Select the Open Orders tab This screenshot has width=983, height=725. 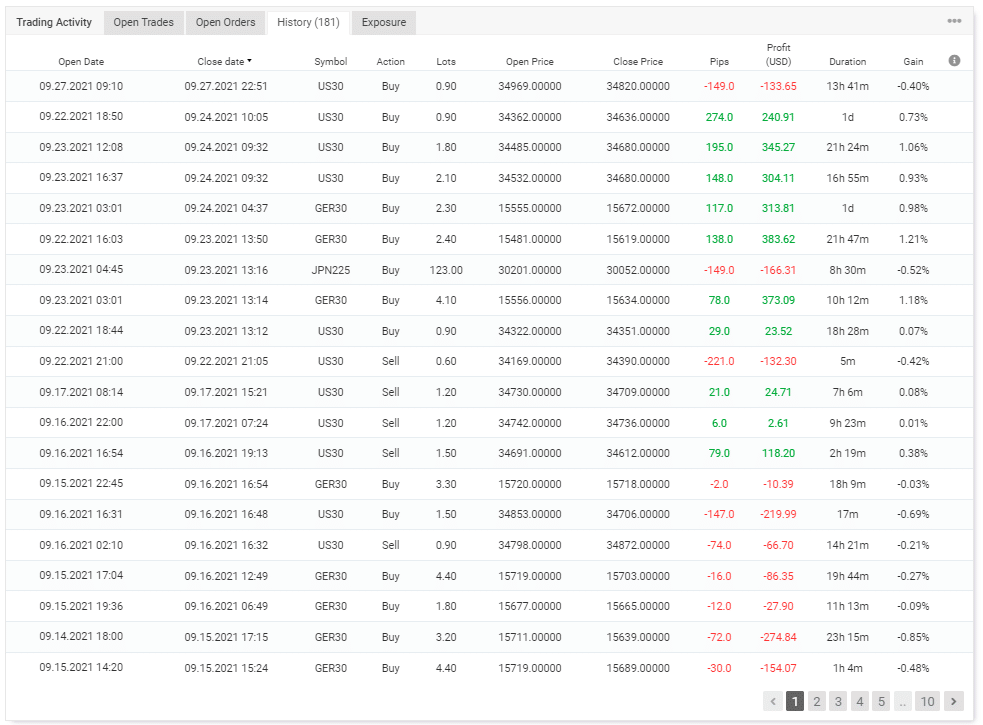click(225, 22)
